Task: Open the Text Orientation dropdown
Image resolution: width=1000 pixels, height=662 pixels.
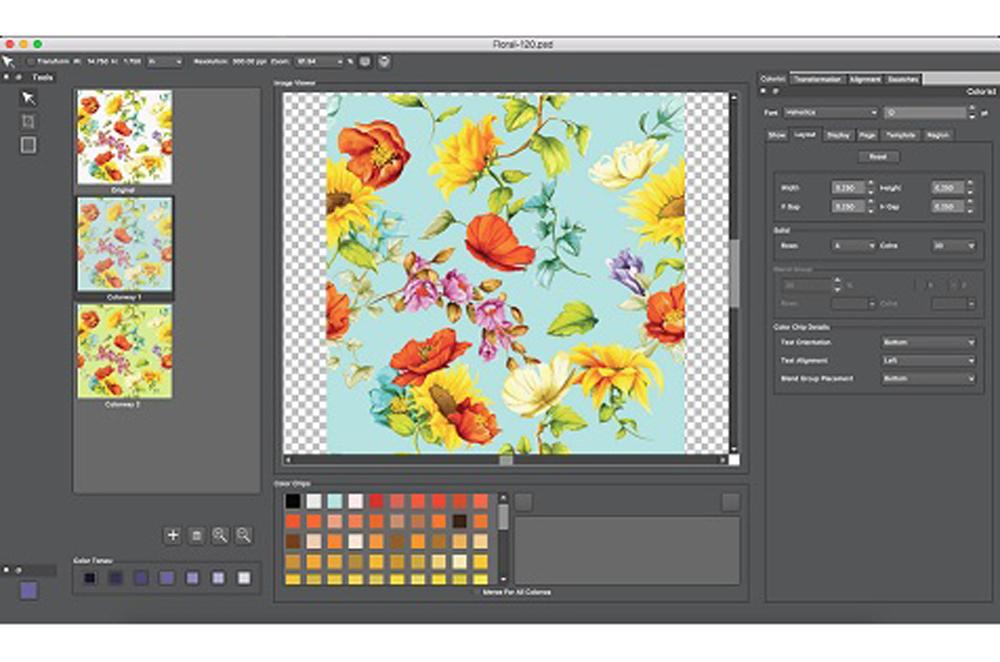Action: pos(928,342)
